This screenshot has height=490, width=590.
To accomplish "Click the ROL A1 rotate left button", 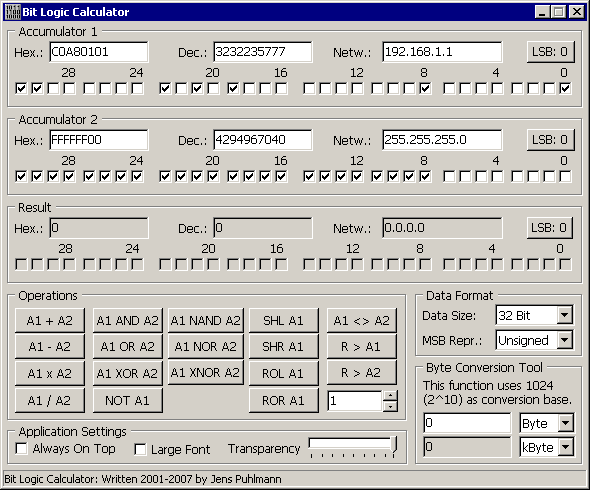I will point(283,373).
